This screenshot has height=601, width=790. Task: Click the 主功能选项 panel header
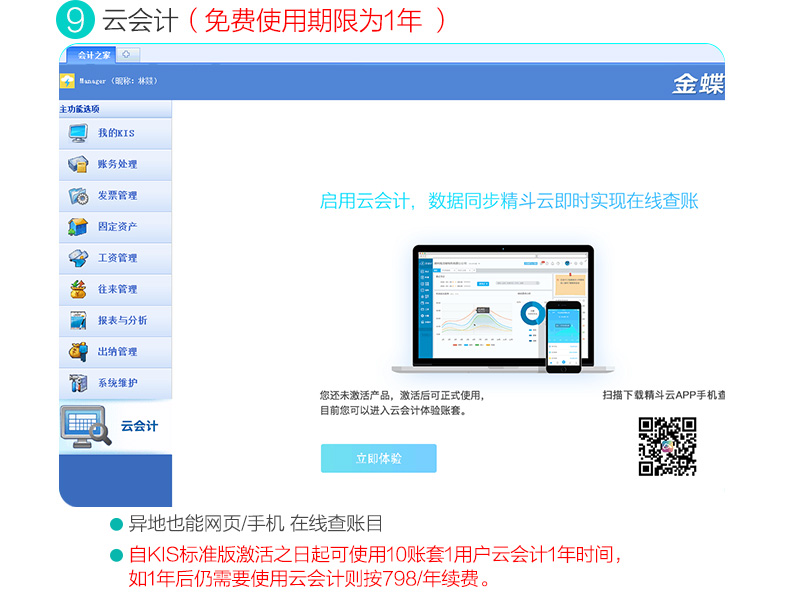coord(80,108)
